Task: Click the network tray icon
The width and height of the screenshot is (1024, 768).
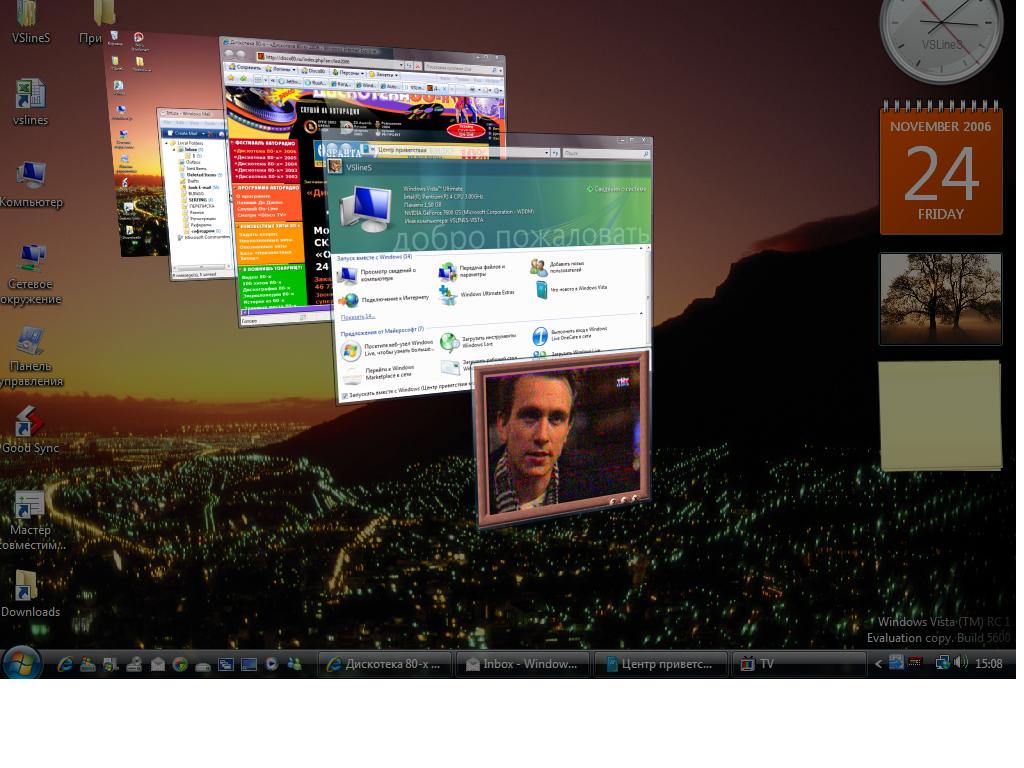Action: click(x=942, y=663)
